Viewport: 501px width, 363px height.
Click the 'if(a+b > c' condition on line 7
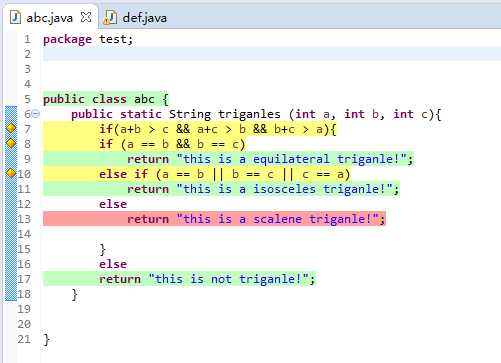(x=134, y=129)
